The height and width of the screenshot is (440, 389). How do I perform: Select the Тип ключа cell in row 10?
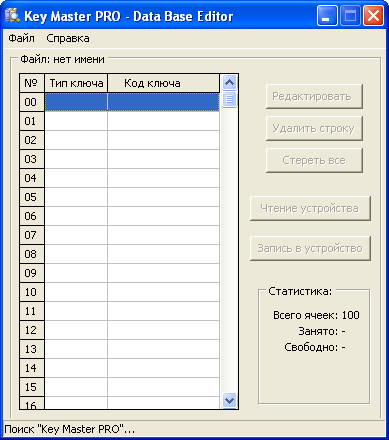[76, 292]
